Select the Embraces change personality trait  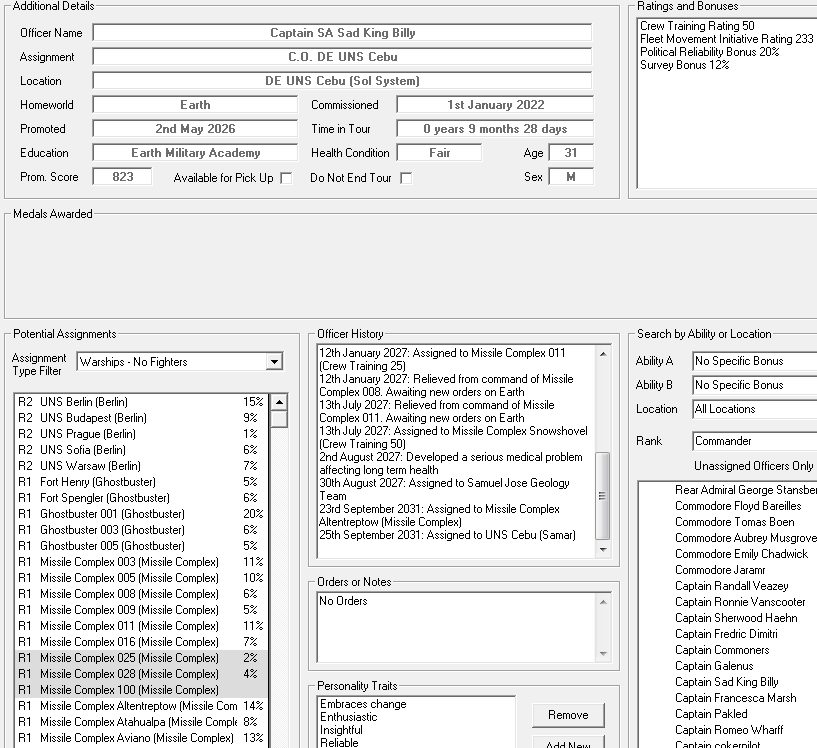(363, 704)
